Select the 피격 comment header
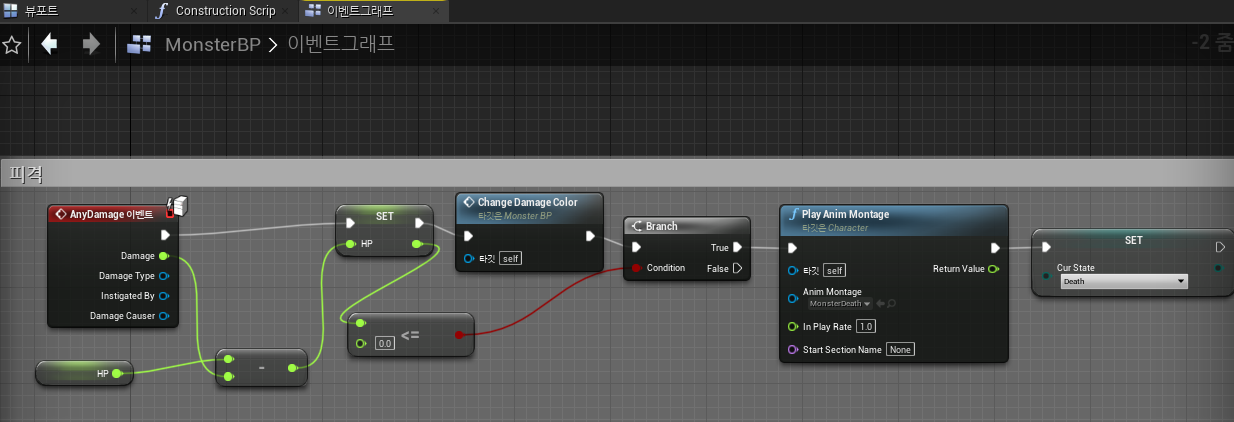 tap(617, 172)
